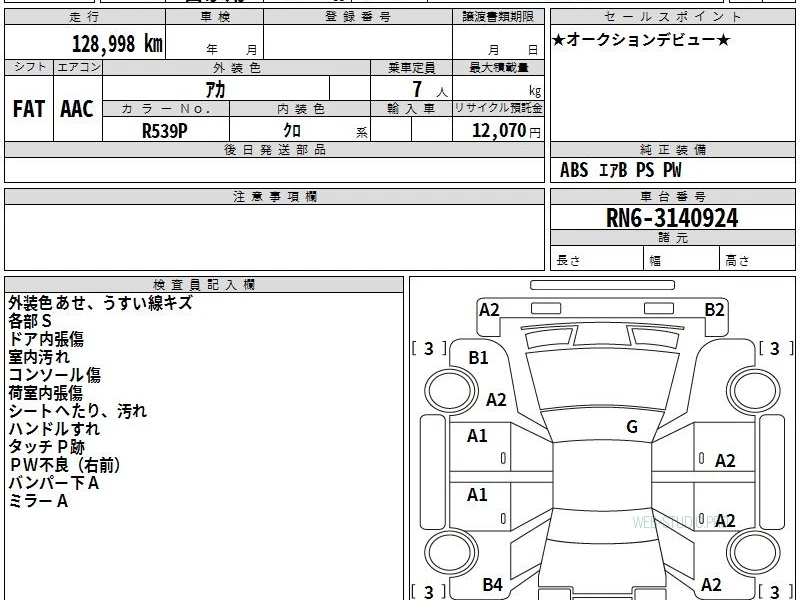This screenshot has width=800, height=600.
Task: Select PW in the equipment list
Action: [x=672, y=170]
